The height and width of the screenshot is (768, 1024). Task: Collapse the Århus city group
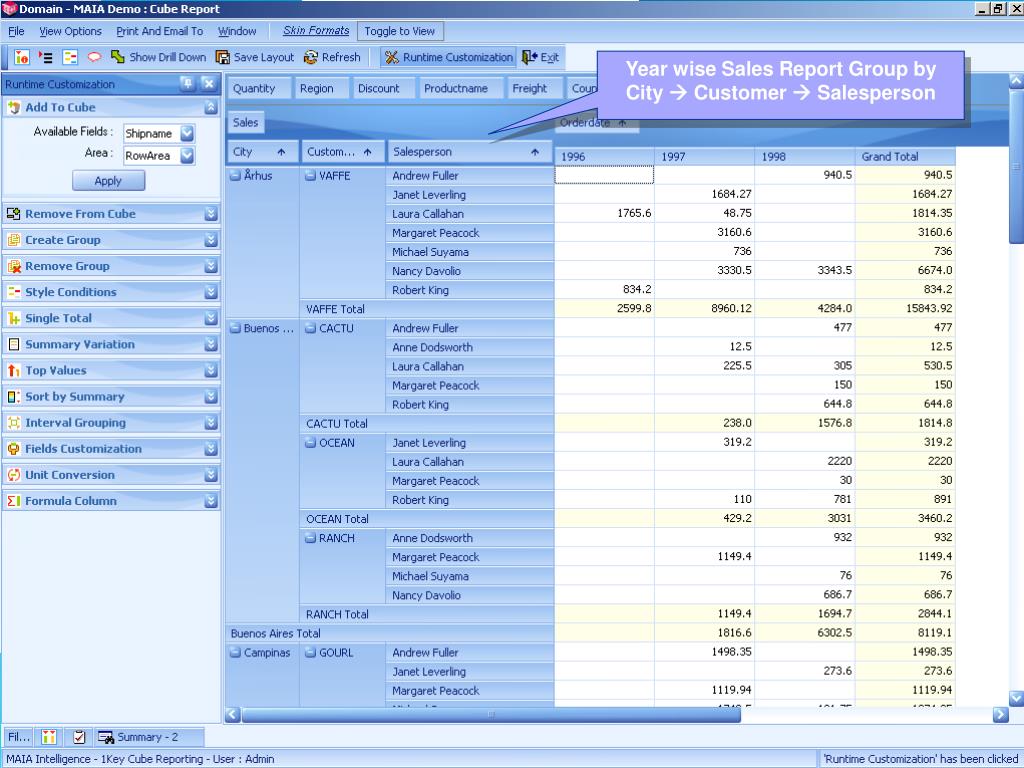pos(235,176)
